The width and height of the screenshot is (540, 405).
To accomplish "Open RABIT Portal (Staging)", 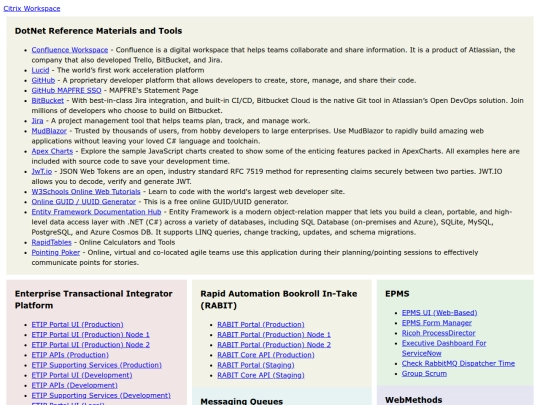I will (x=256, y=365).
